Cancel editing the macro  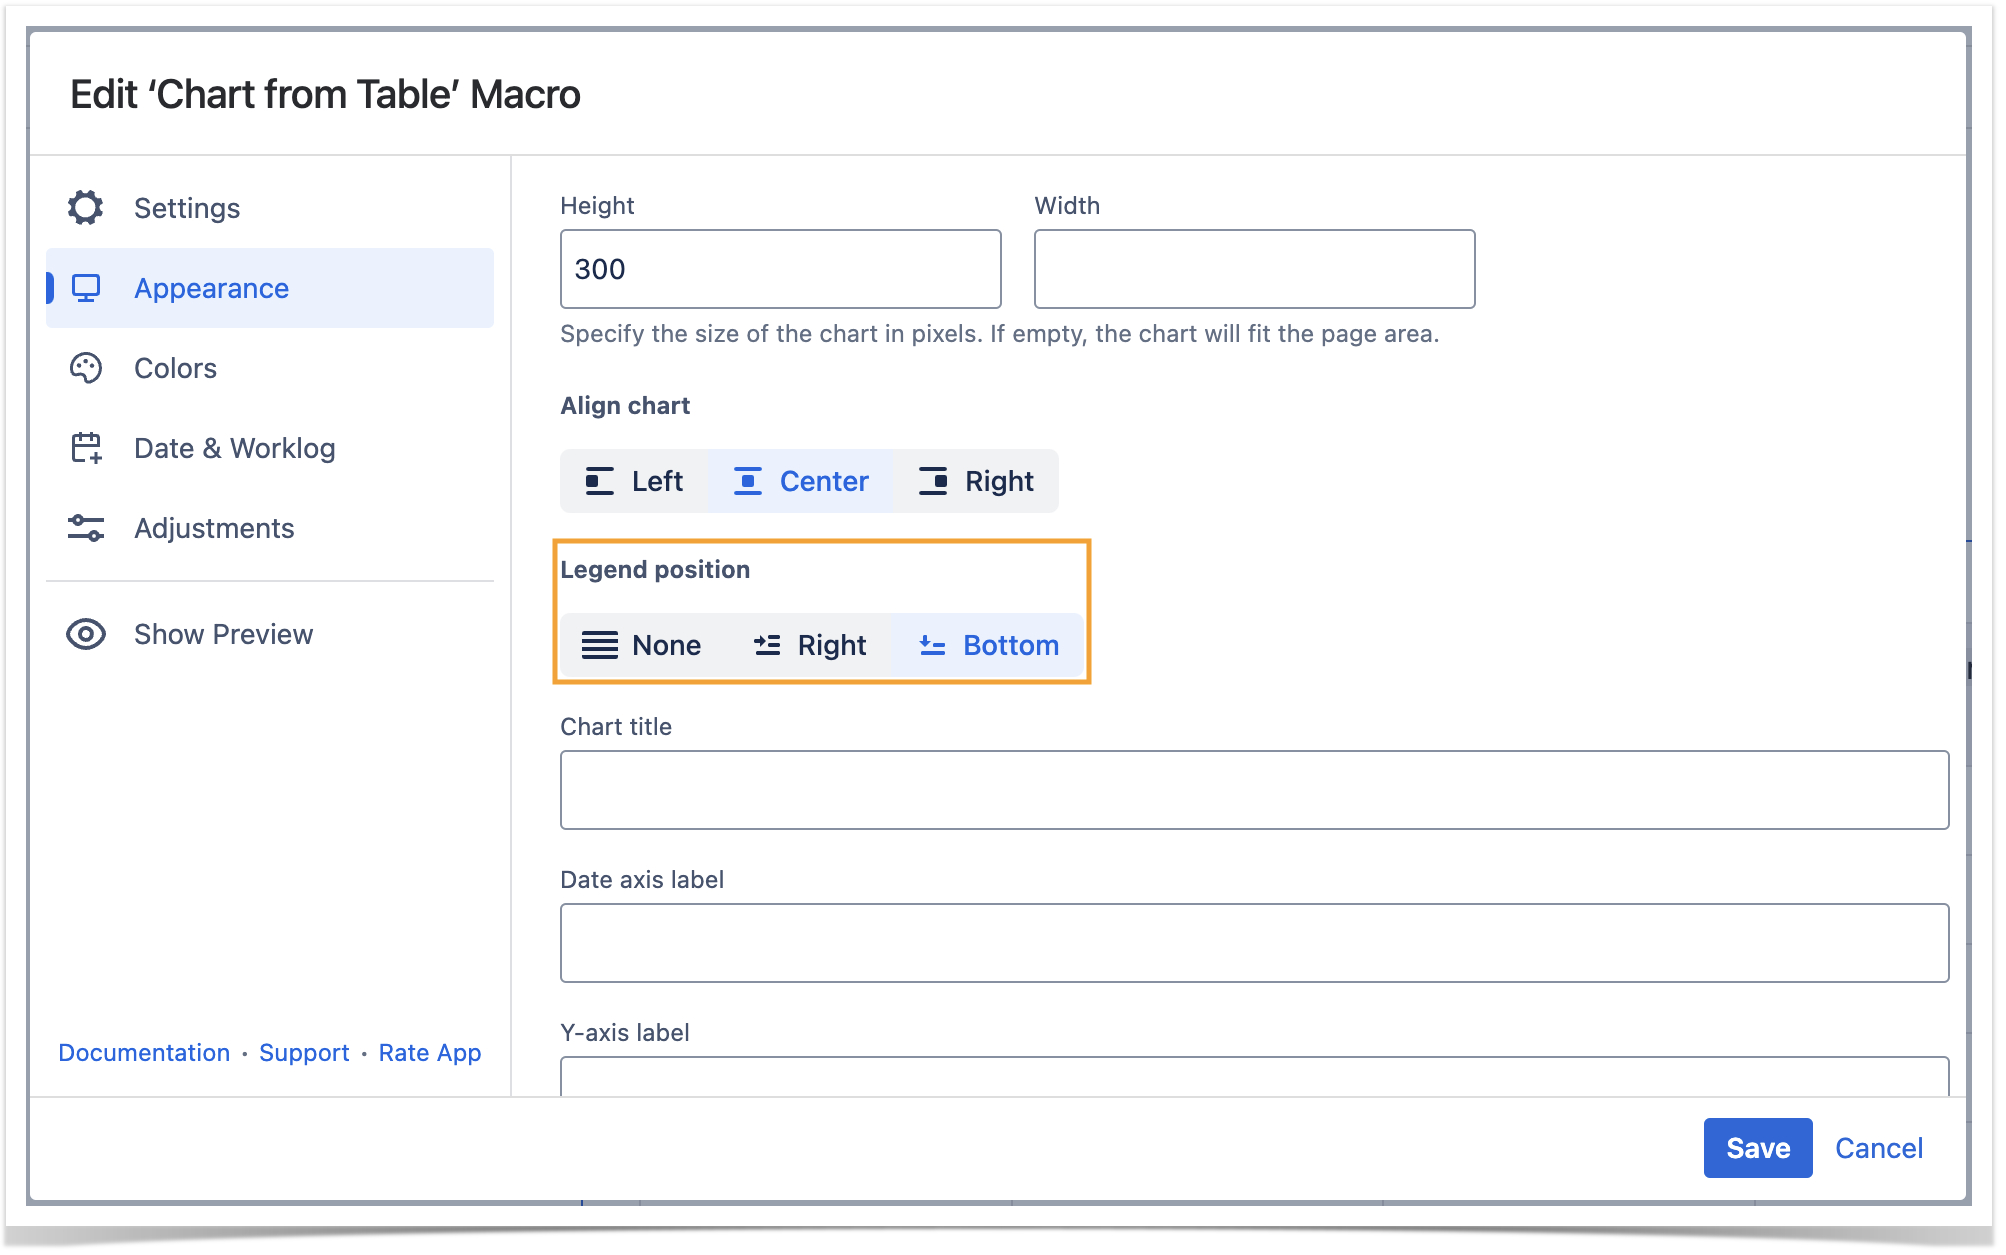pyautogui.click(x=1878, y=1148)
